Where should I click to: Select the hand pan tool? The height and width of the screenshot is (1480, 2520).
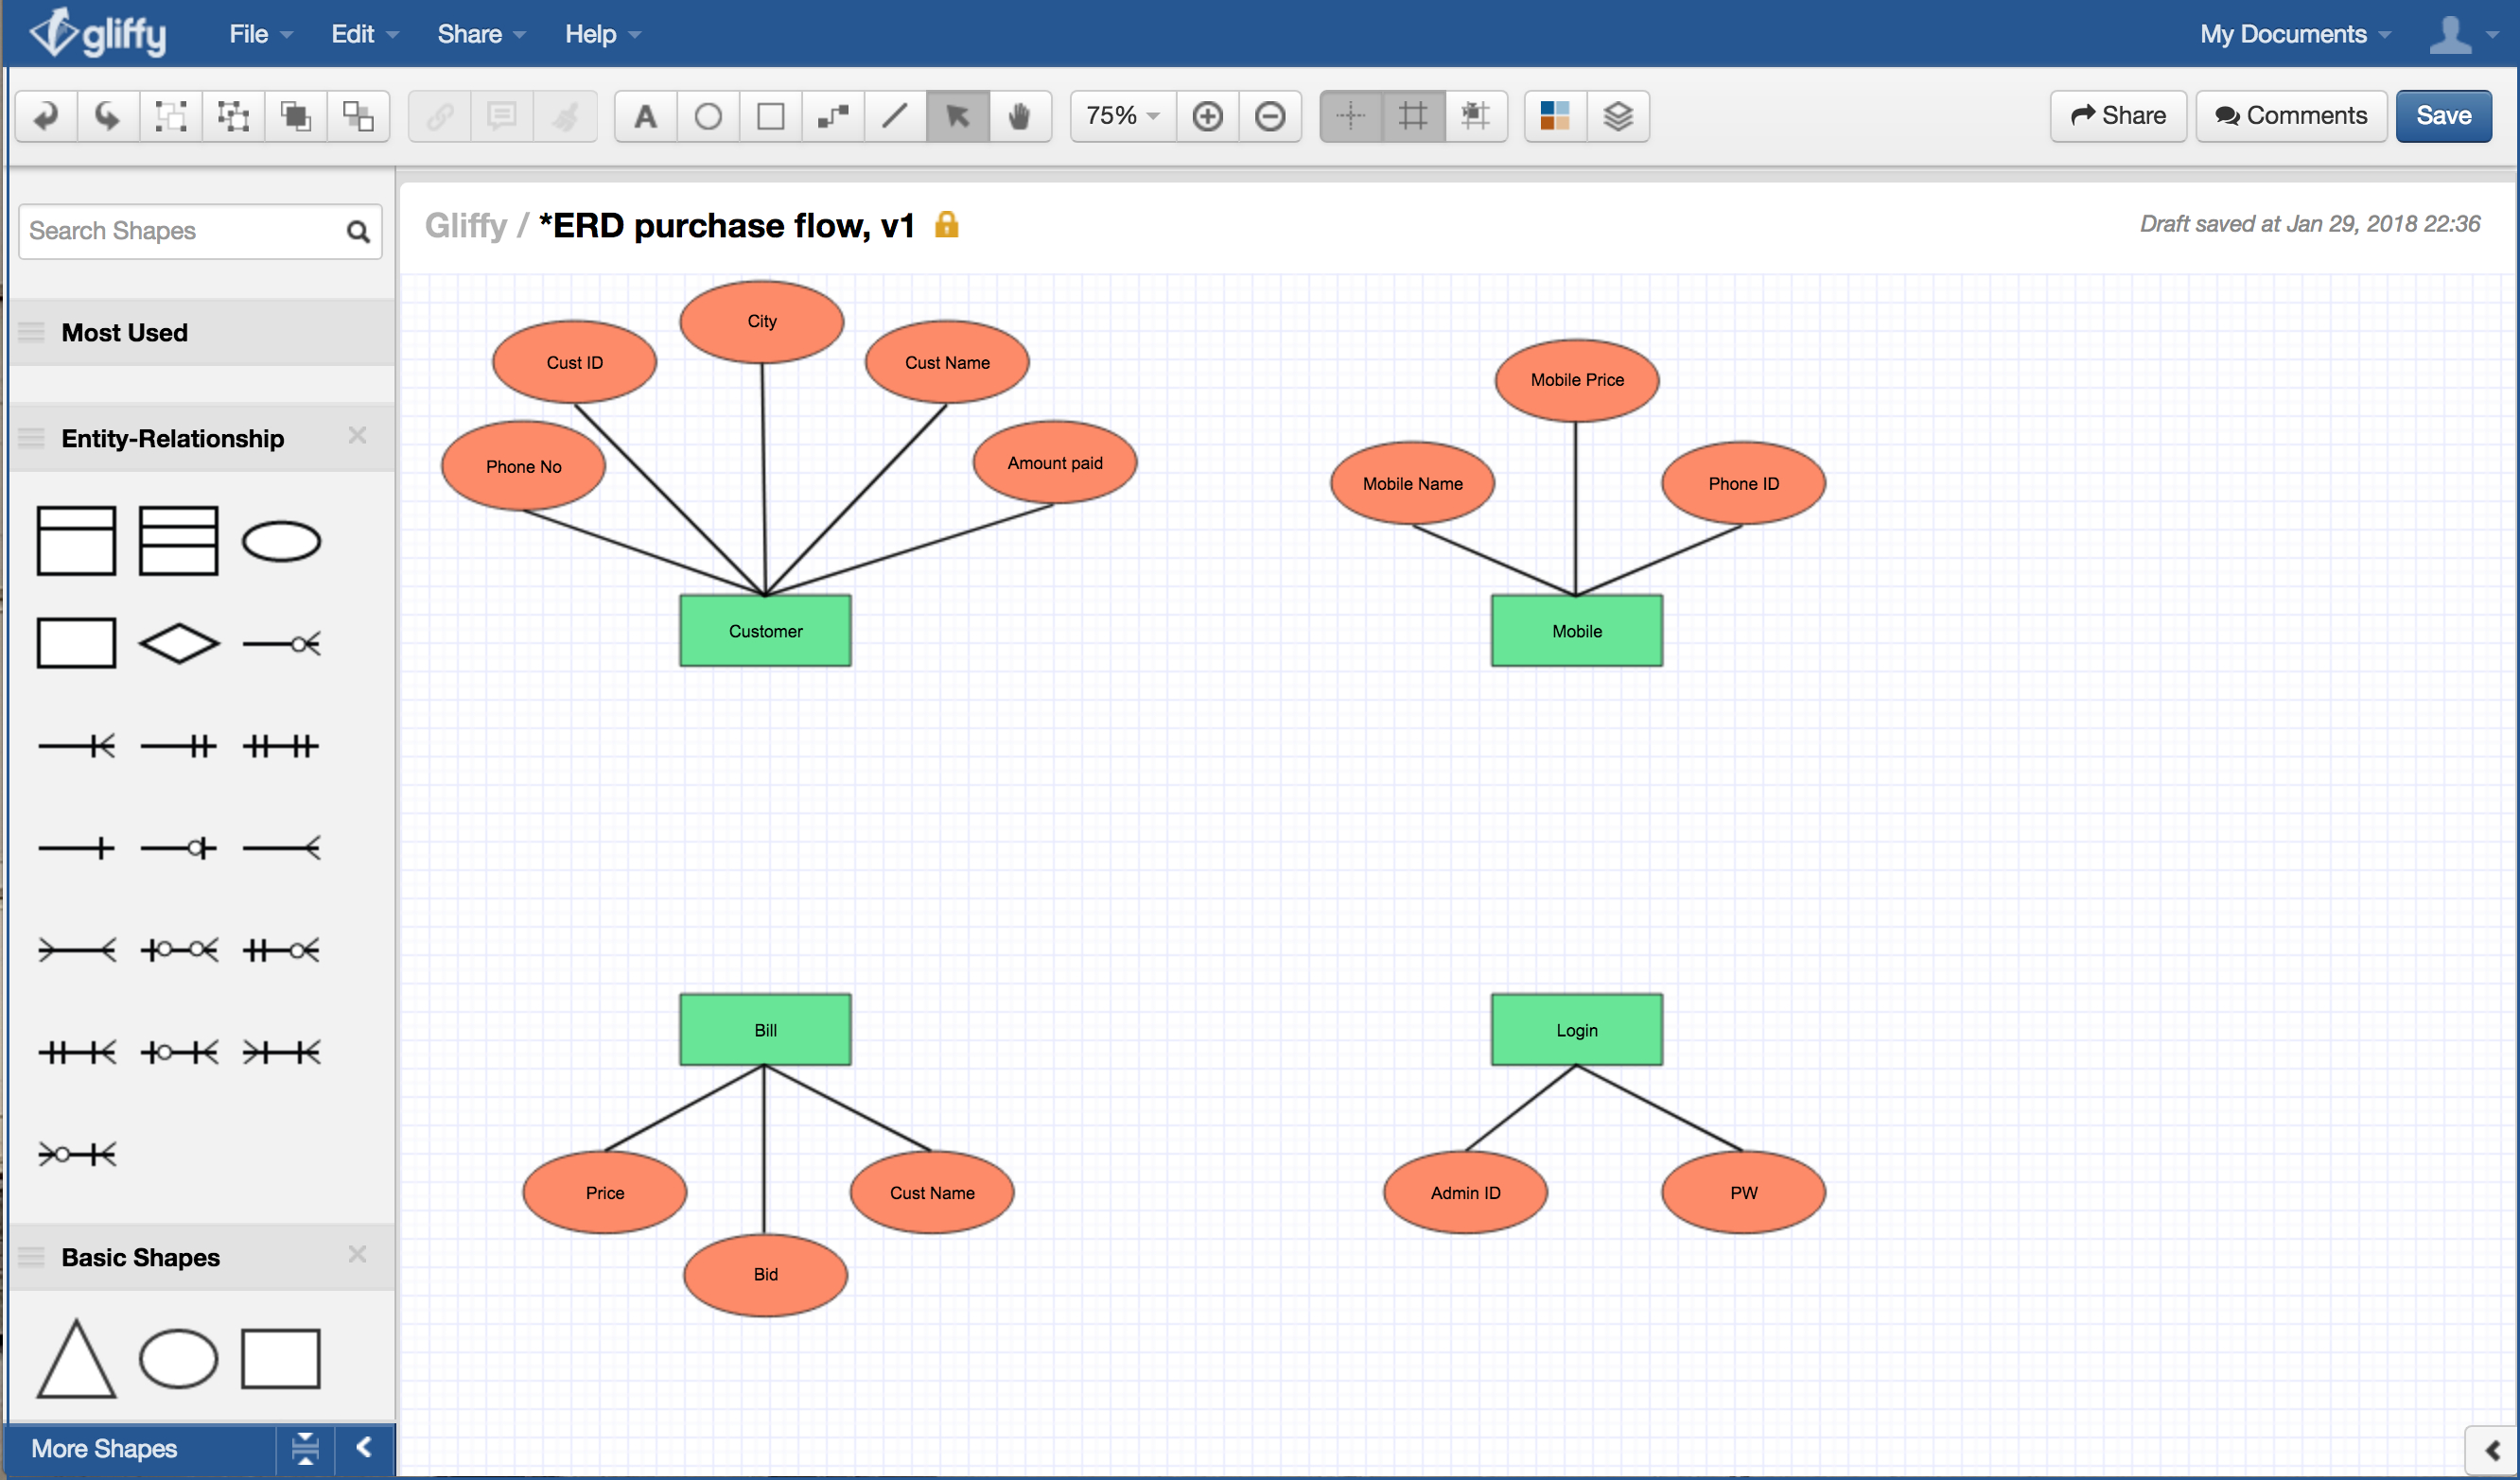pos(1021,116)
